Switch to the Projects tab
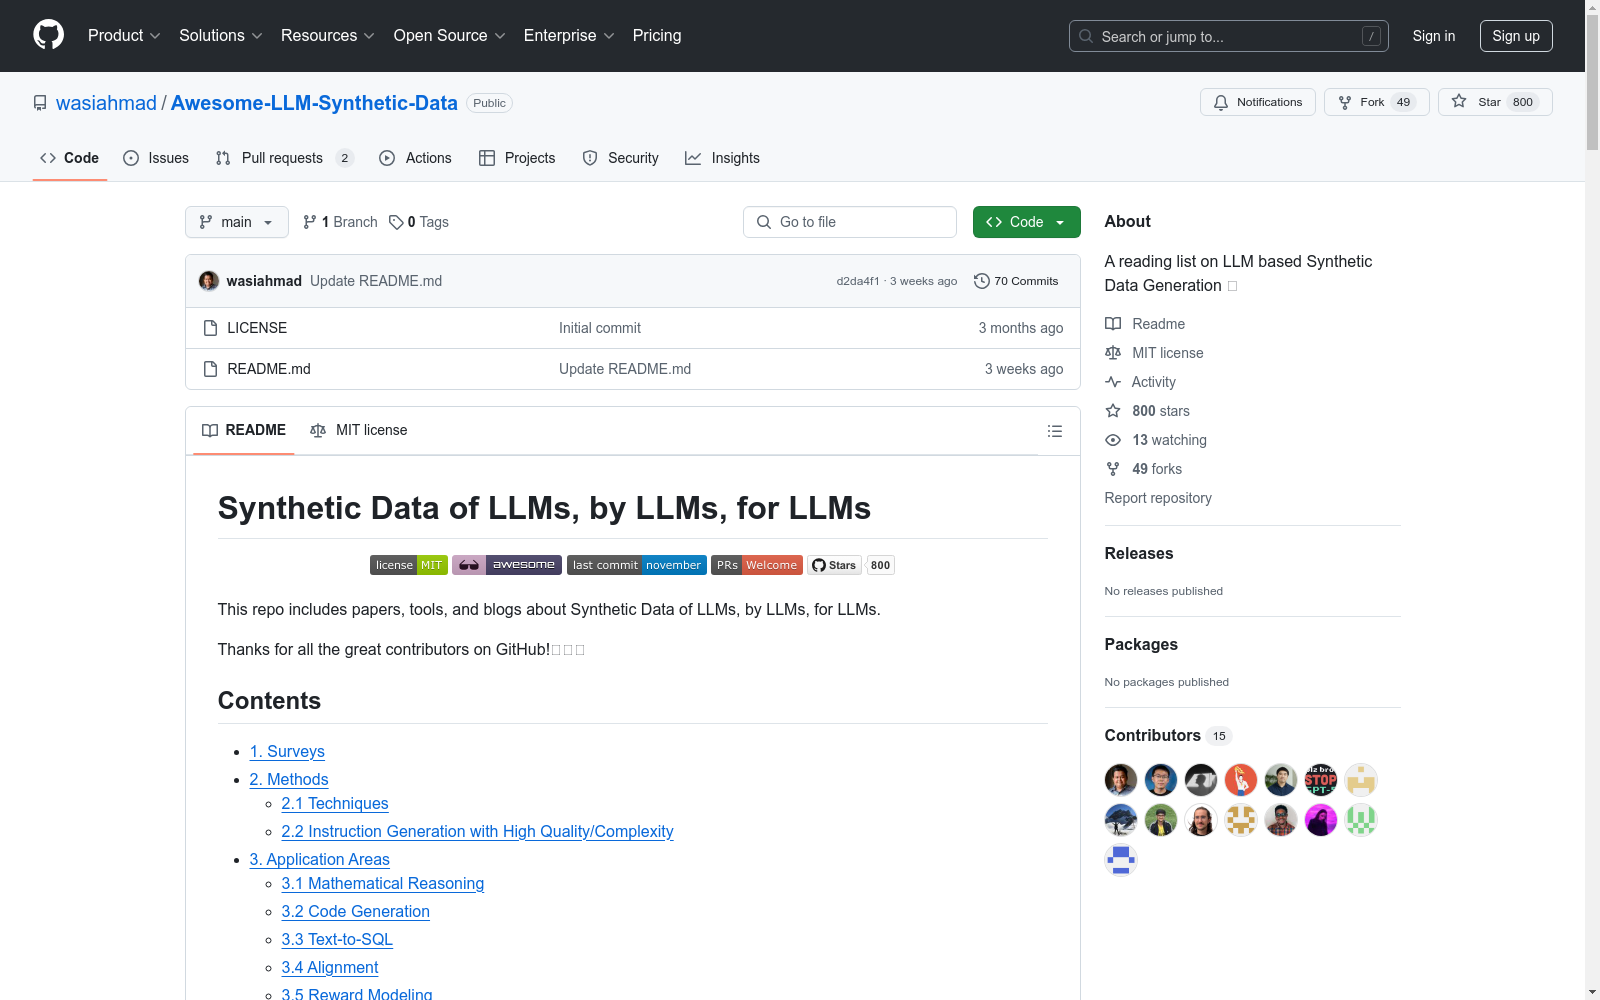 point(517,158)
